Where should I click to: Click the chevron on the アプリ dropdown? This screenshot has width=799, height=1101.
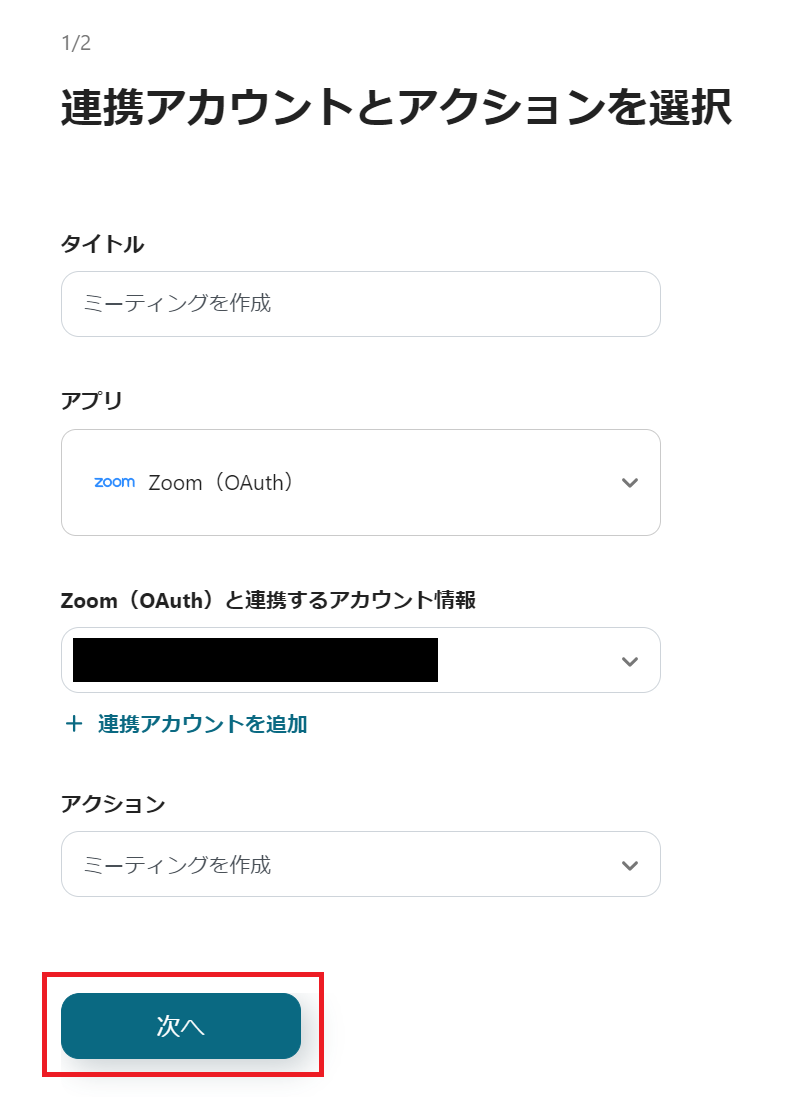pyautogui.click(x=630, y=482)
